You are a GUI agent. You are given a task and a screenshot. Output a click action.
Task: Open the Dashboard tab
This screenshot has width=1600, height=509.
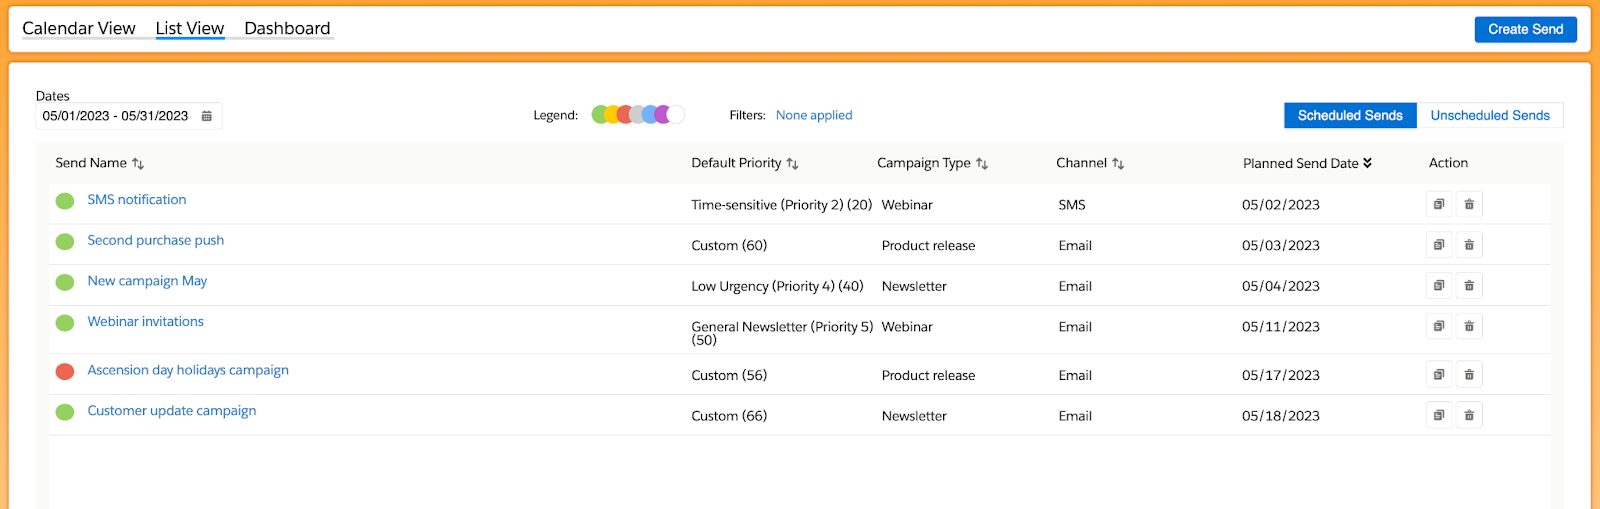(x=287, y=28)
